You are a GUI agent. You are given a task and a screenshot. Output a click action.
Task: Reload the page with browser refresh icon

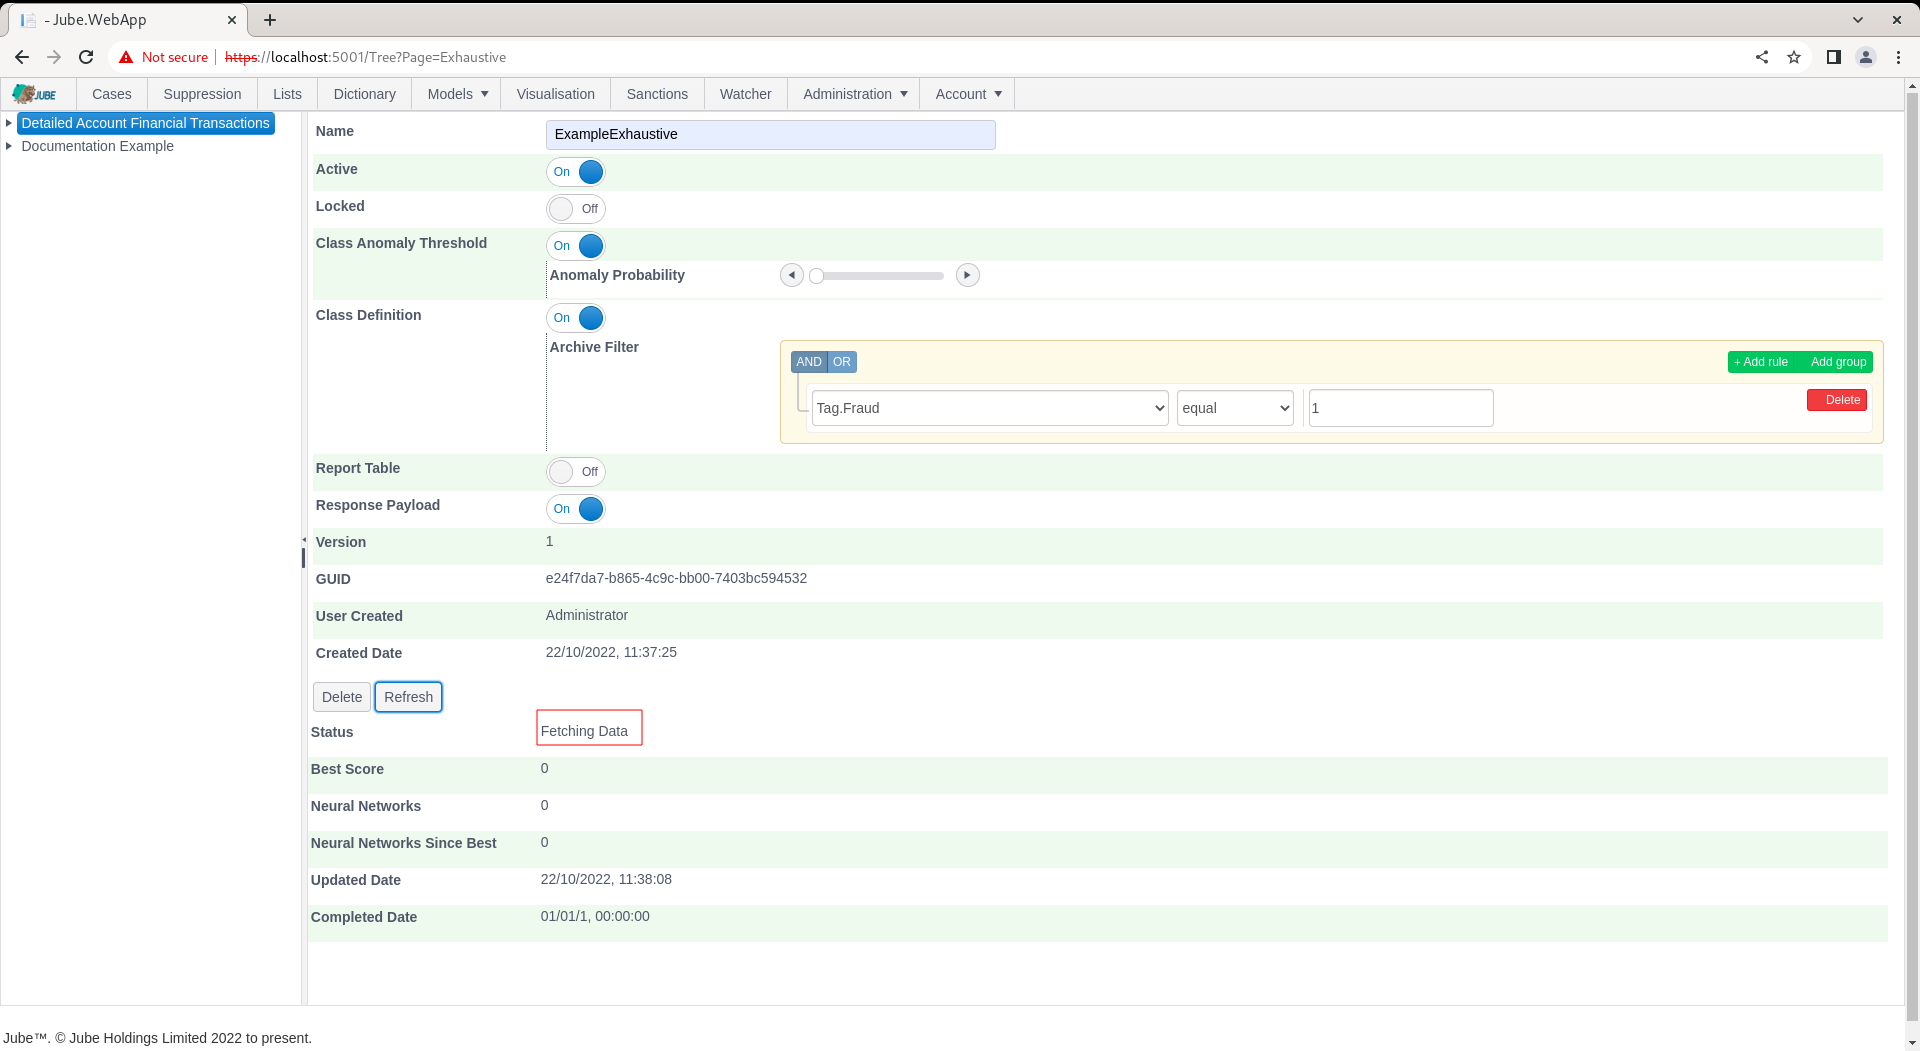(86, 57)
